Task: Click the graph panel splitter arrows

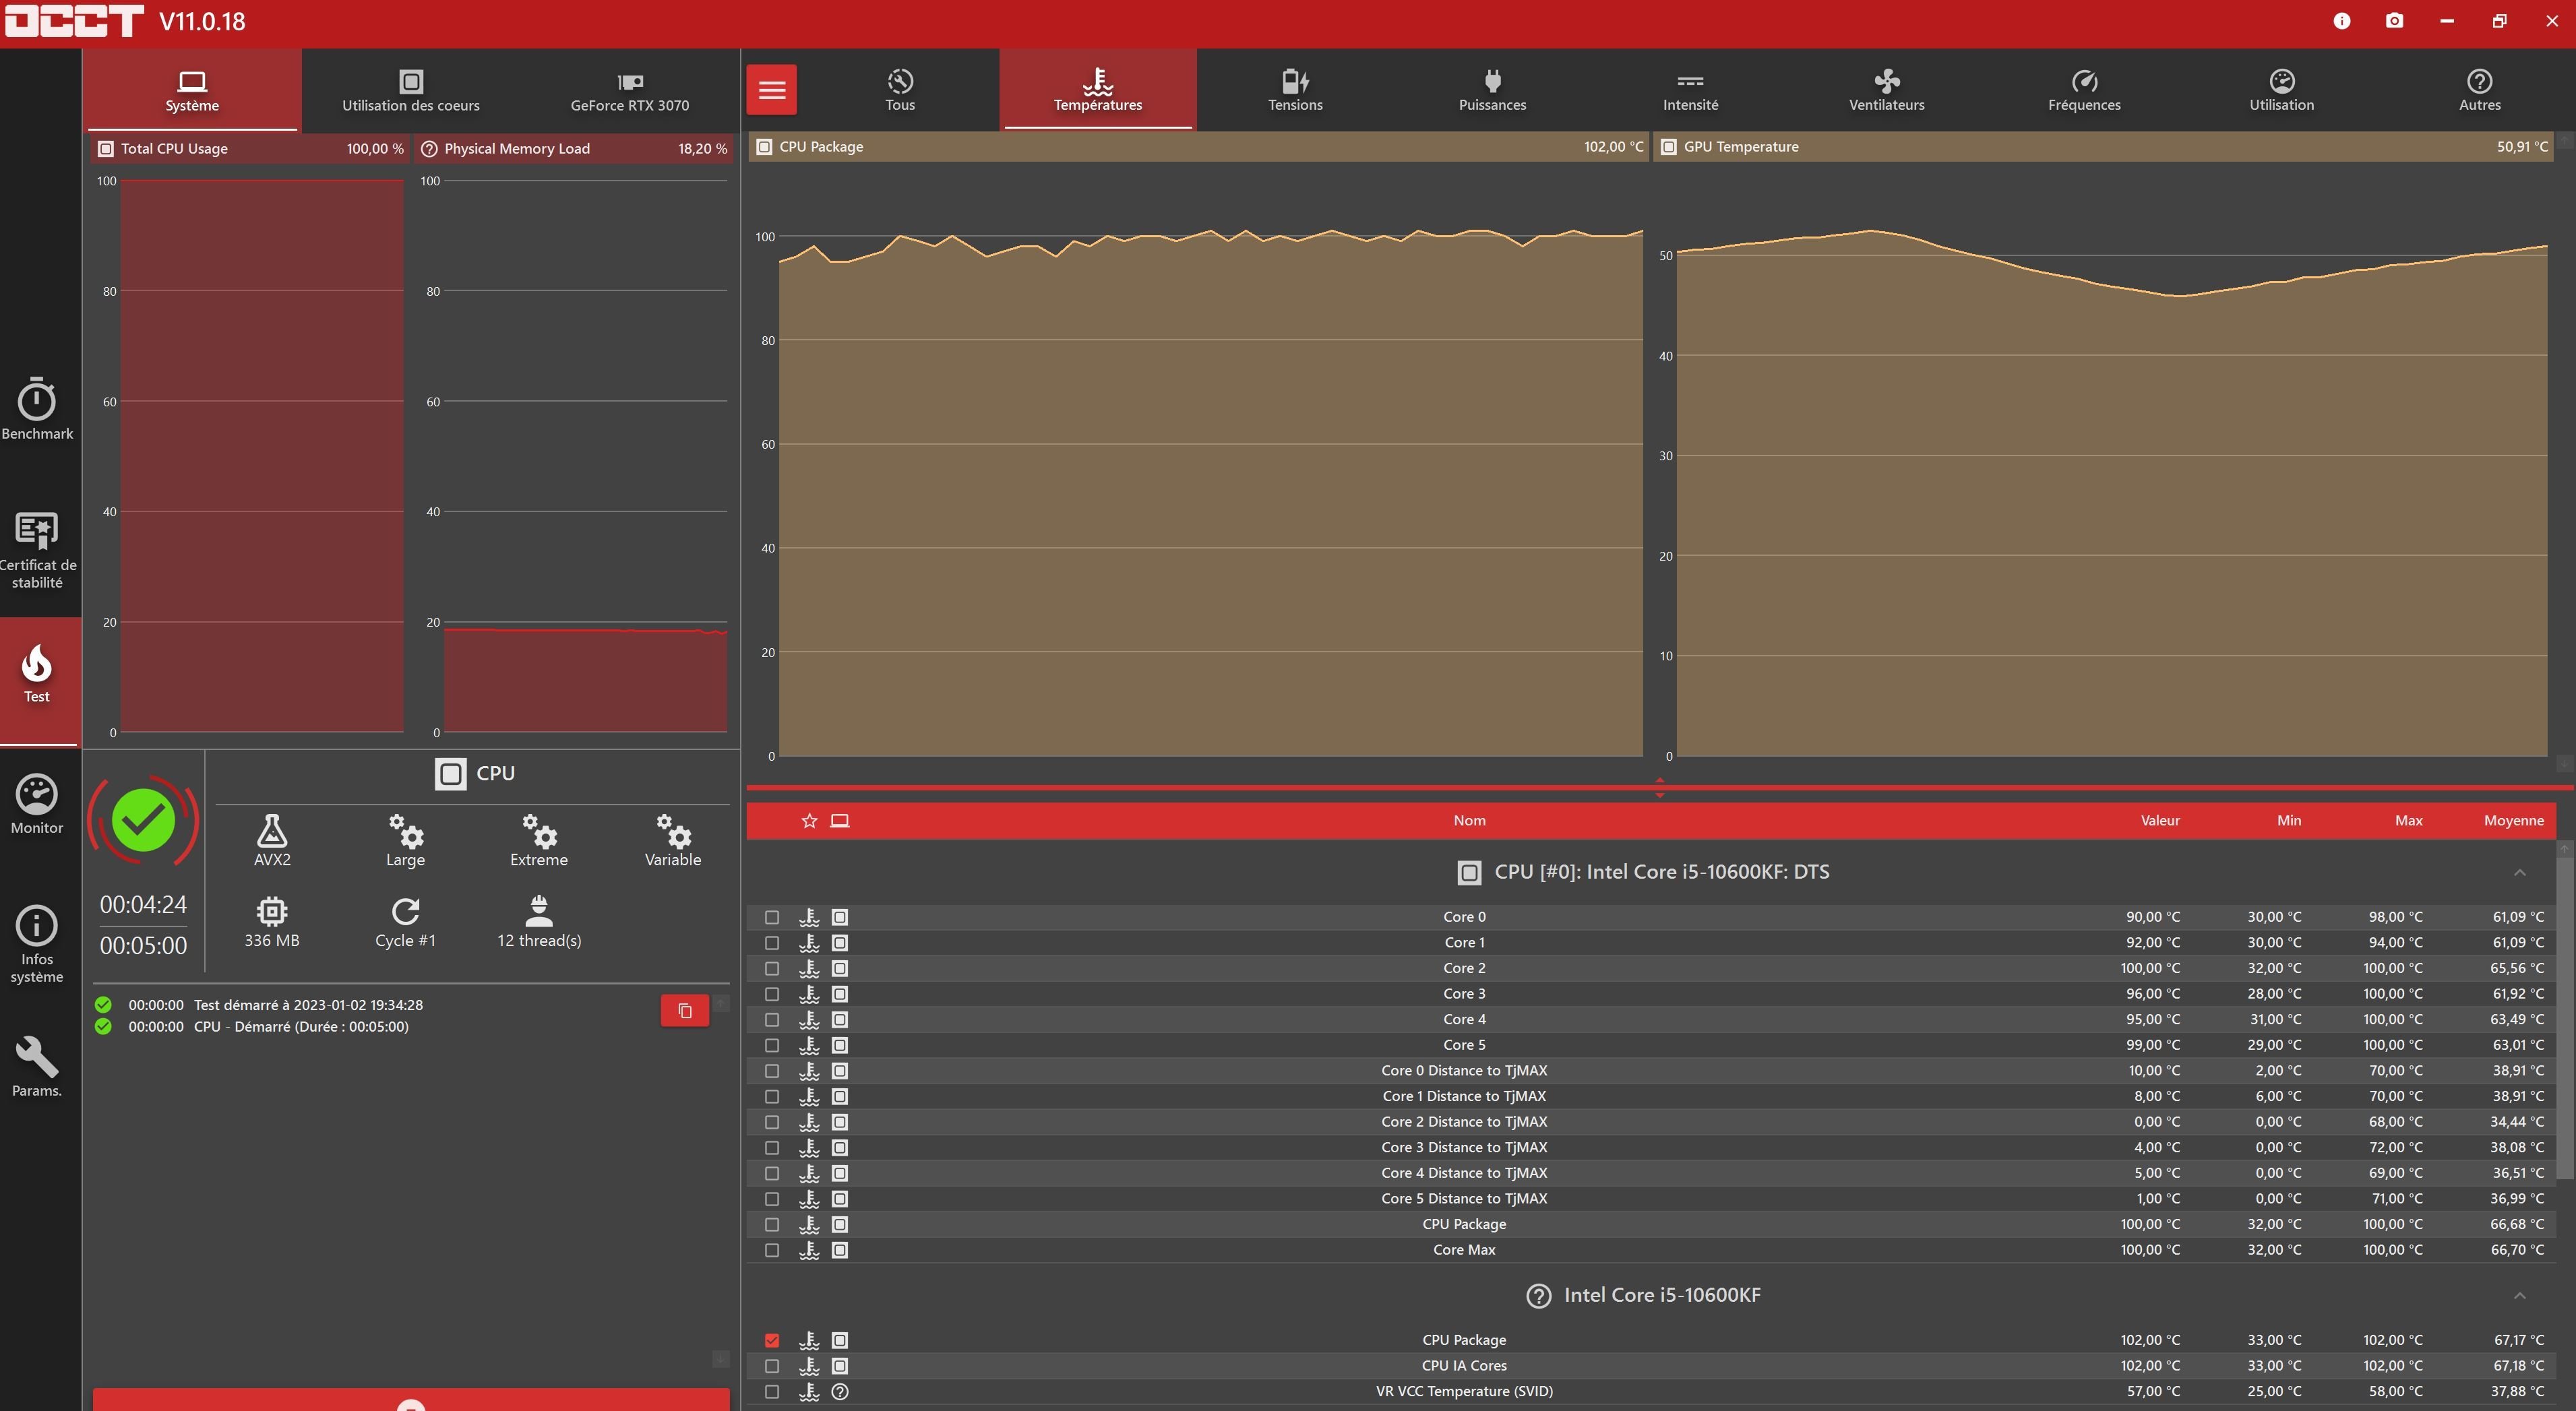Action: (1659, 787)
